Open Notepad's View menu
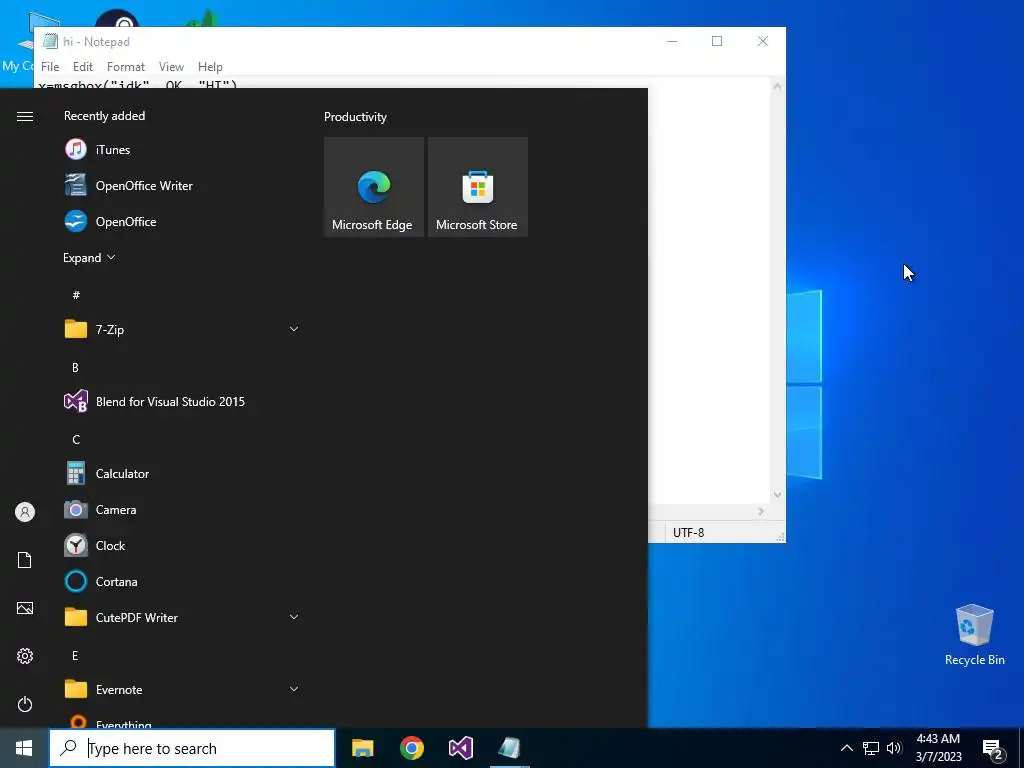This screenshot has width=1024, height=768. [x=171, y=67]
